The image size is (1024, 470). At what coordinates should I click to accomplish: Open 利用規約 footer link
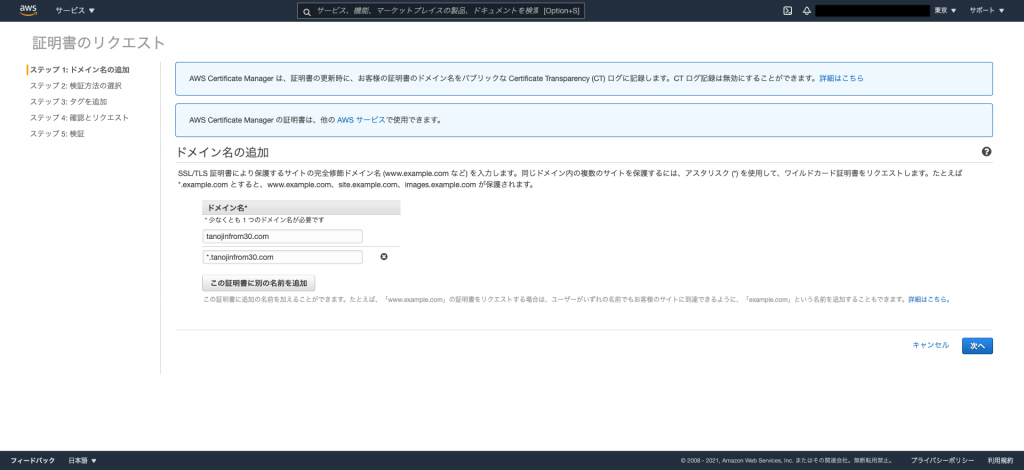(x=1000, y=460)
